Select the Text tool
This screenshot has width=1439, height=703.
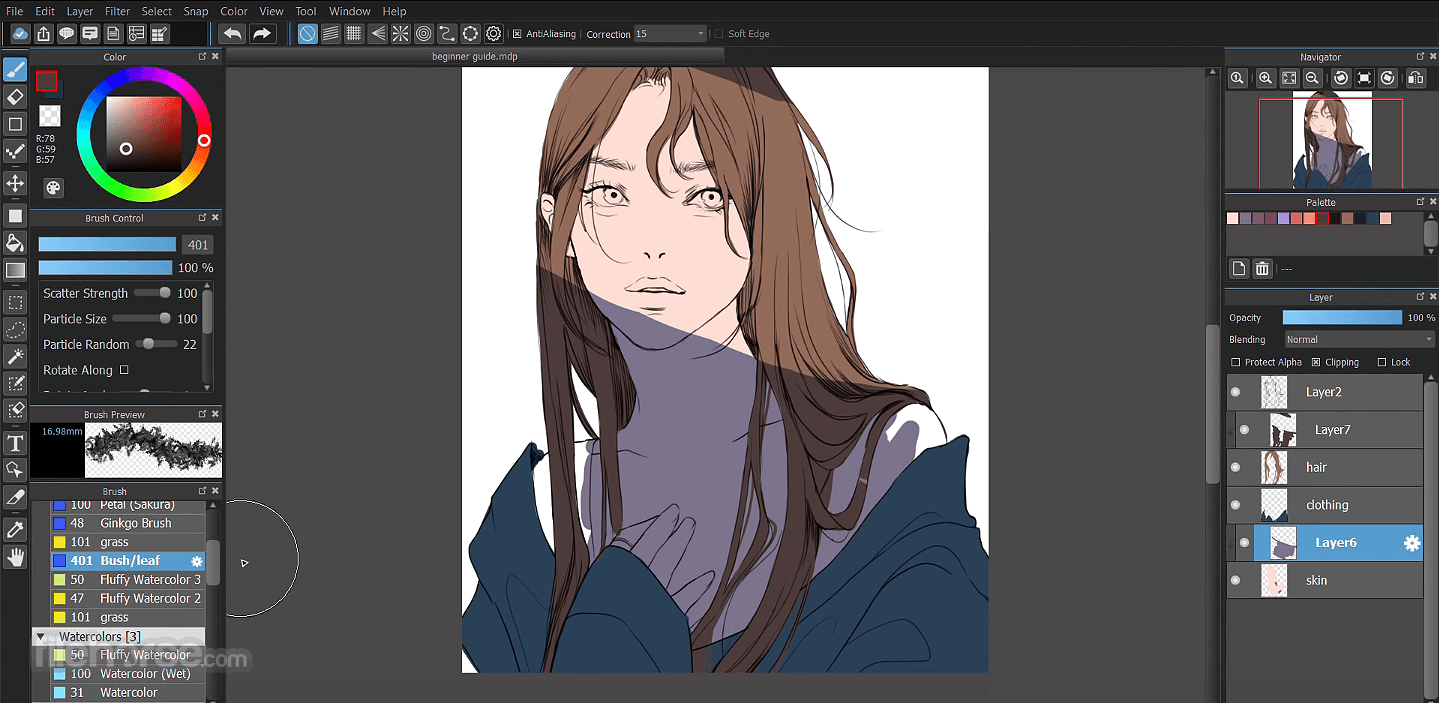tap(15, 443)
